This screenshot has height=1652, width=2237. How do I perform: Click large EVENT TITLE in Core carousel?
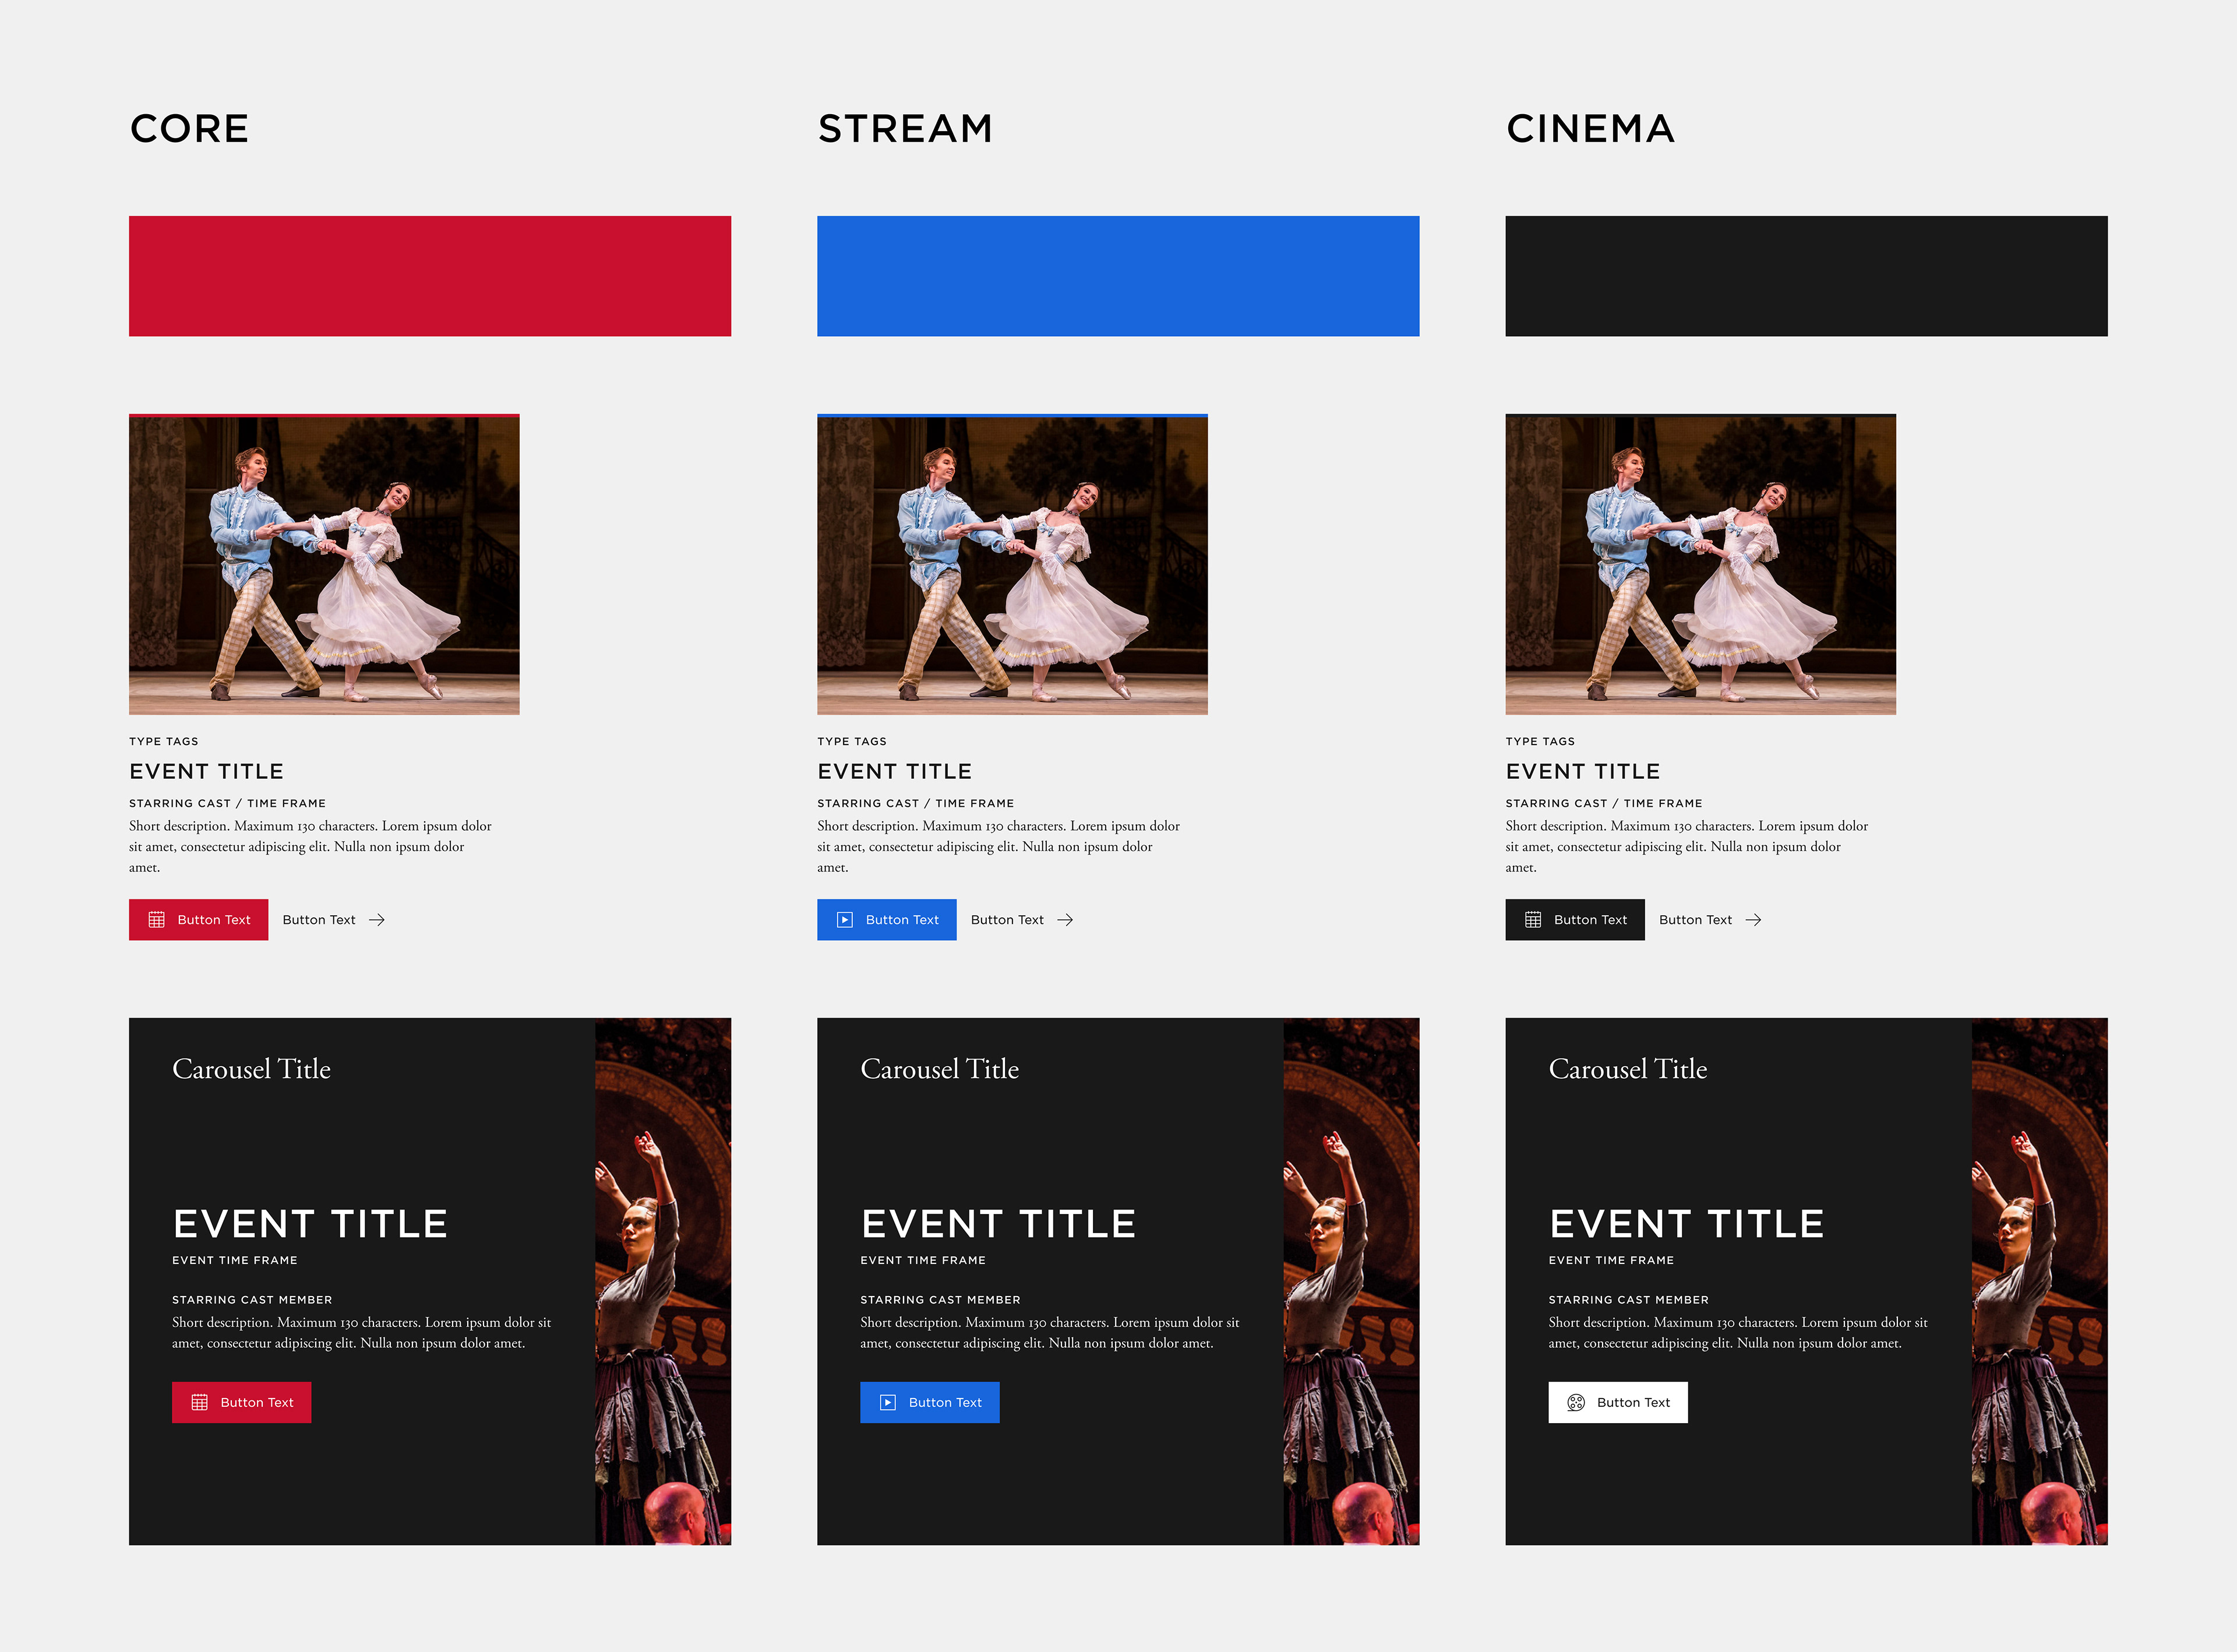(x=310, y=1224)
